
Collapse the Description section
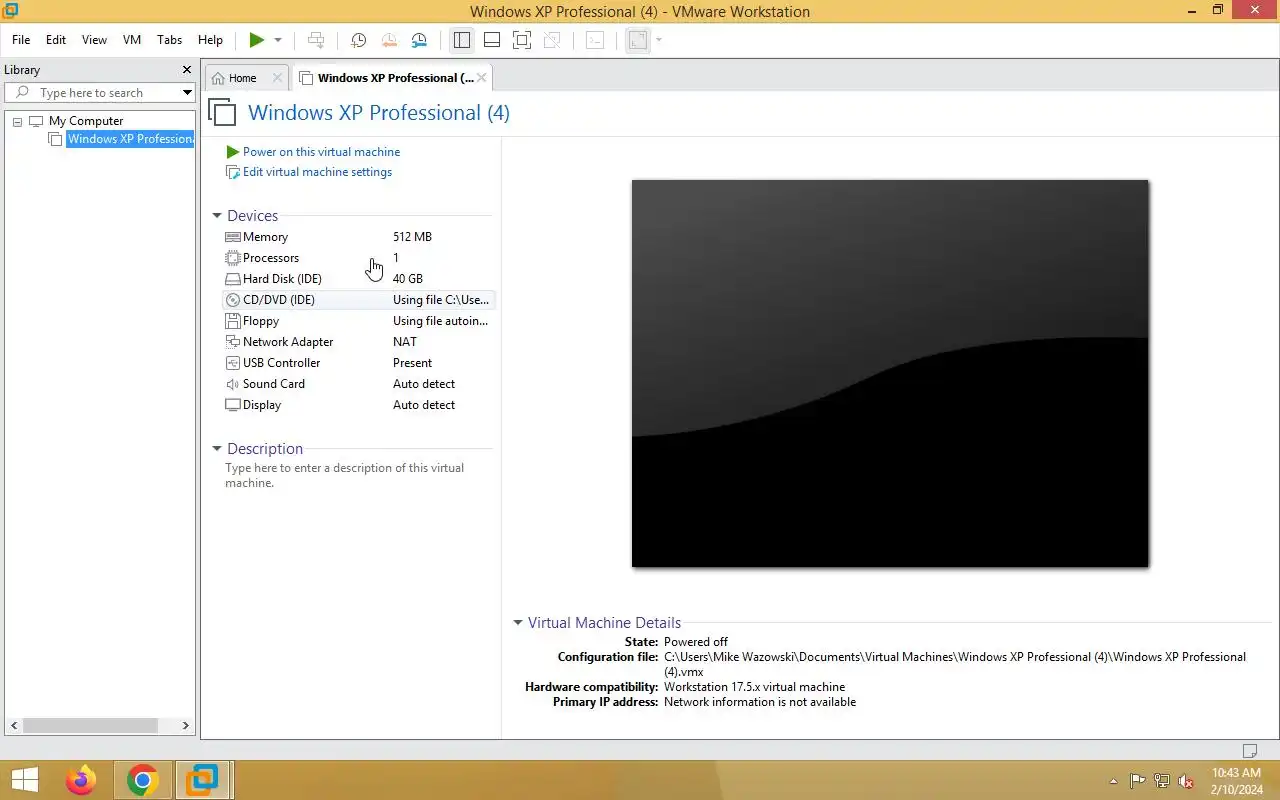coord(217,449)
